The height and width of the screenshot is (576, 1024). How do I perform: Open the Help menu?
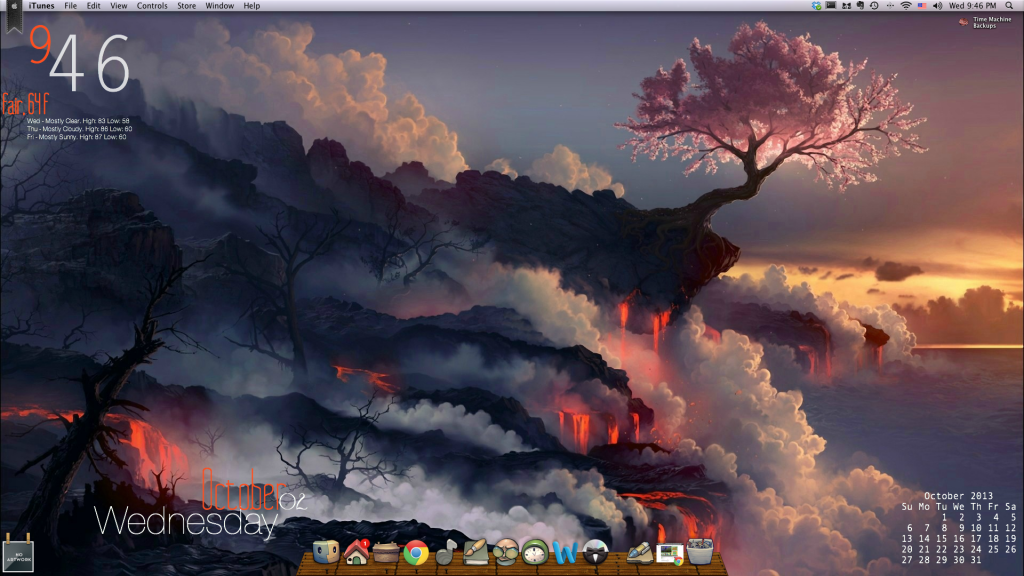[251, 6]
